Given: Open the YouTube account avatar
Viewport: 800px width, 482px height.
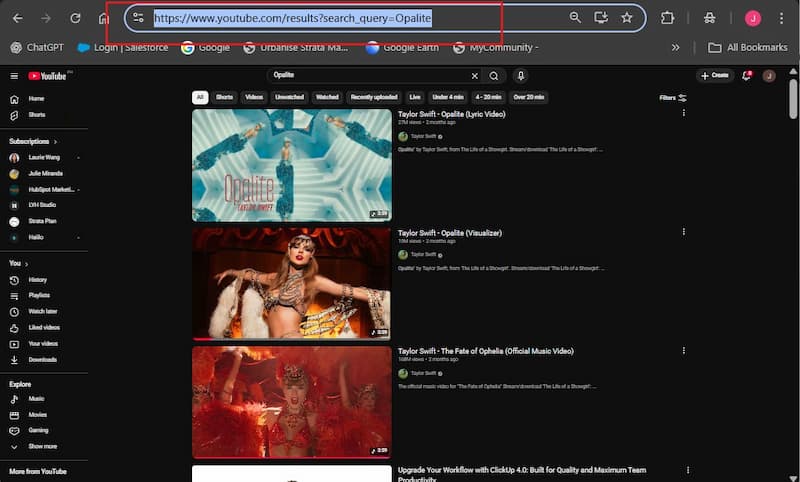Looking at the screenshot, I should 769,76.
